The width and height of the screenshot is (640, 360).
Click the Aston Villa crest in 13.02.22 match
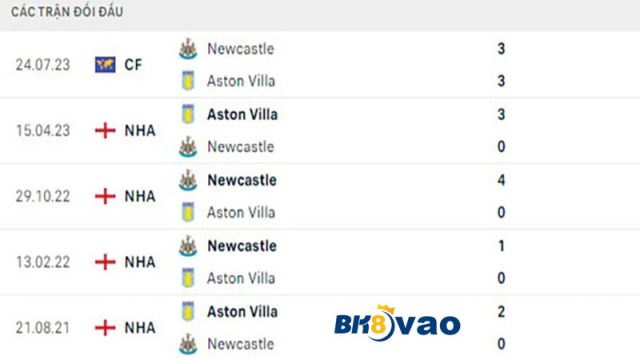pyautogui.click(x=188, y=278)
